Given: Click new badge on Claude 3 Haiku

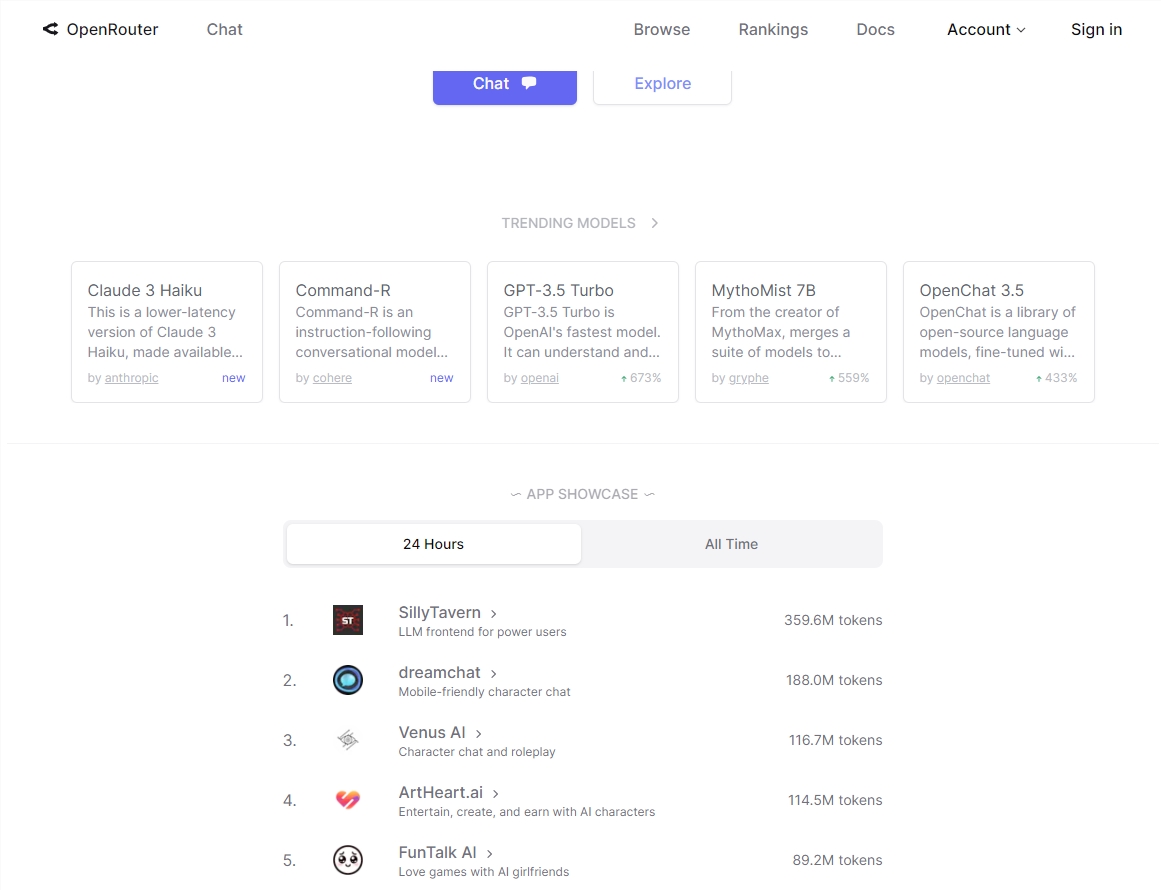Looking at the screenshot, I should [x=234, y=378].
